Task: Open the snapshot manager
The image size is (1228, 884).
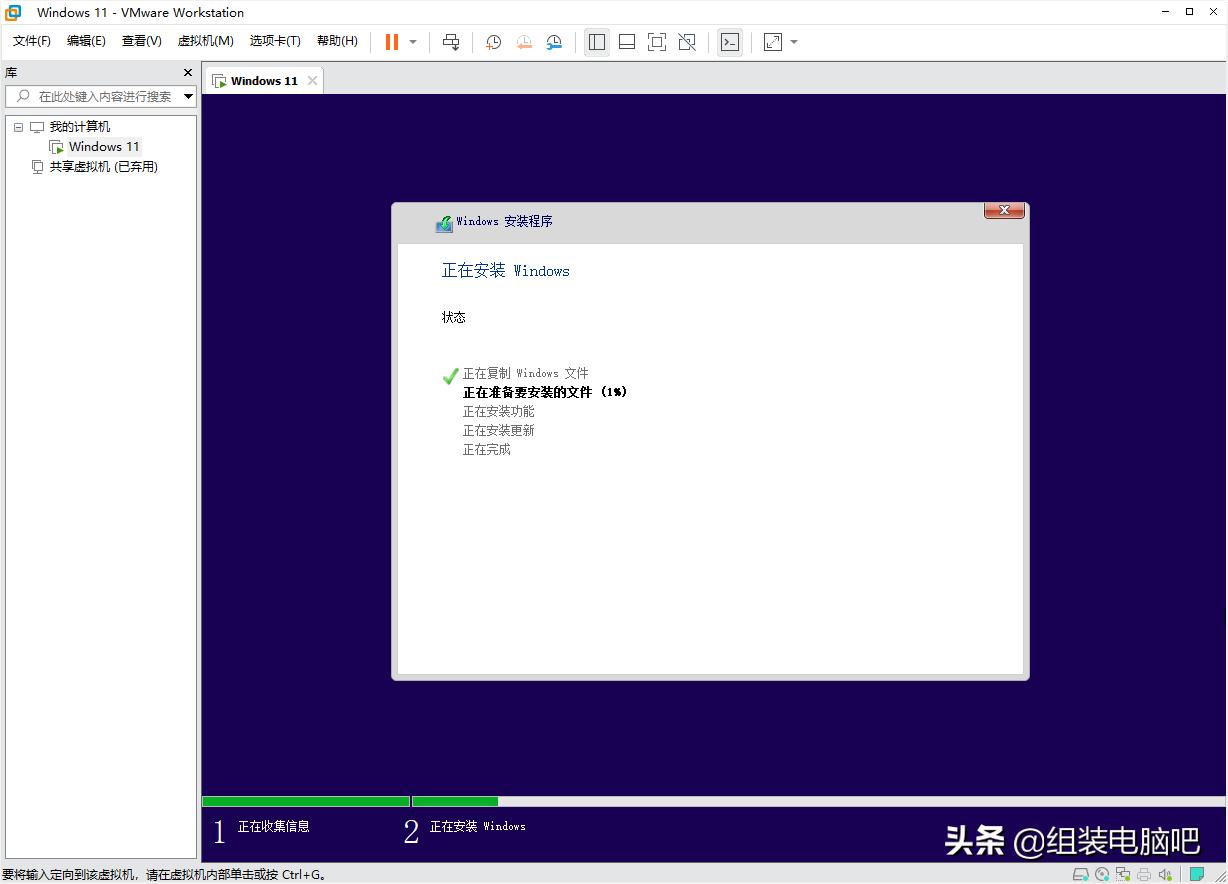Action: pyautogui.click(x=554, y=42)
